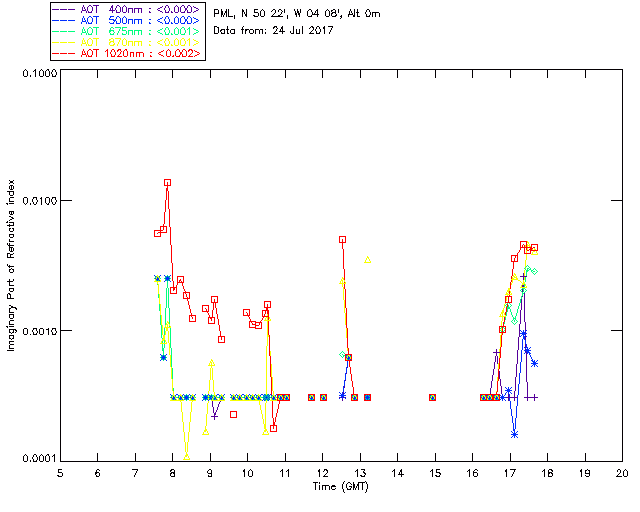
Task: Click the x-axis tick label 17
Action: 510,473
